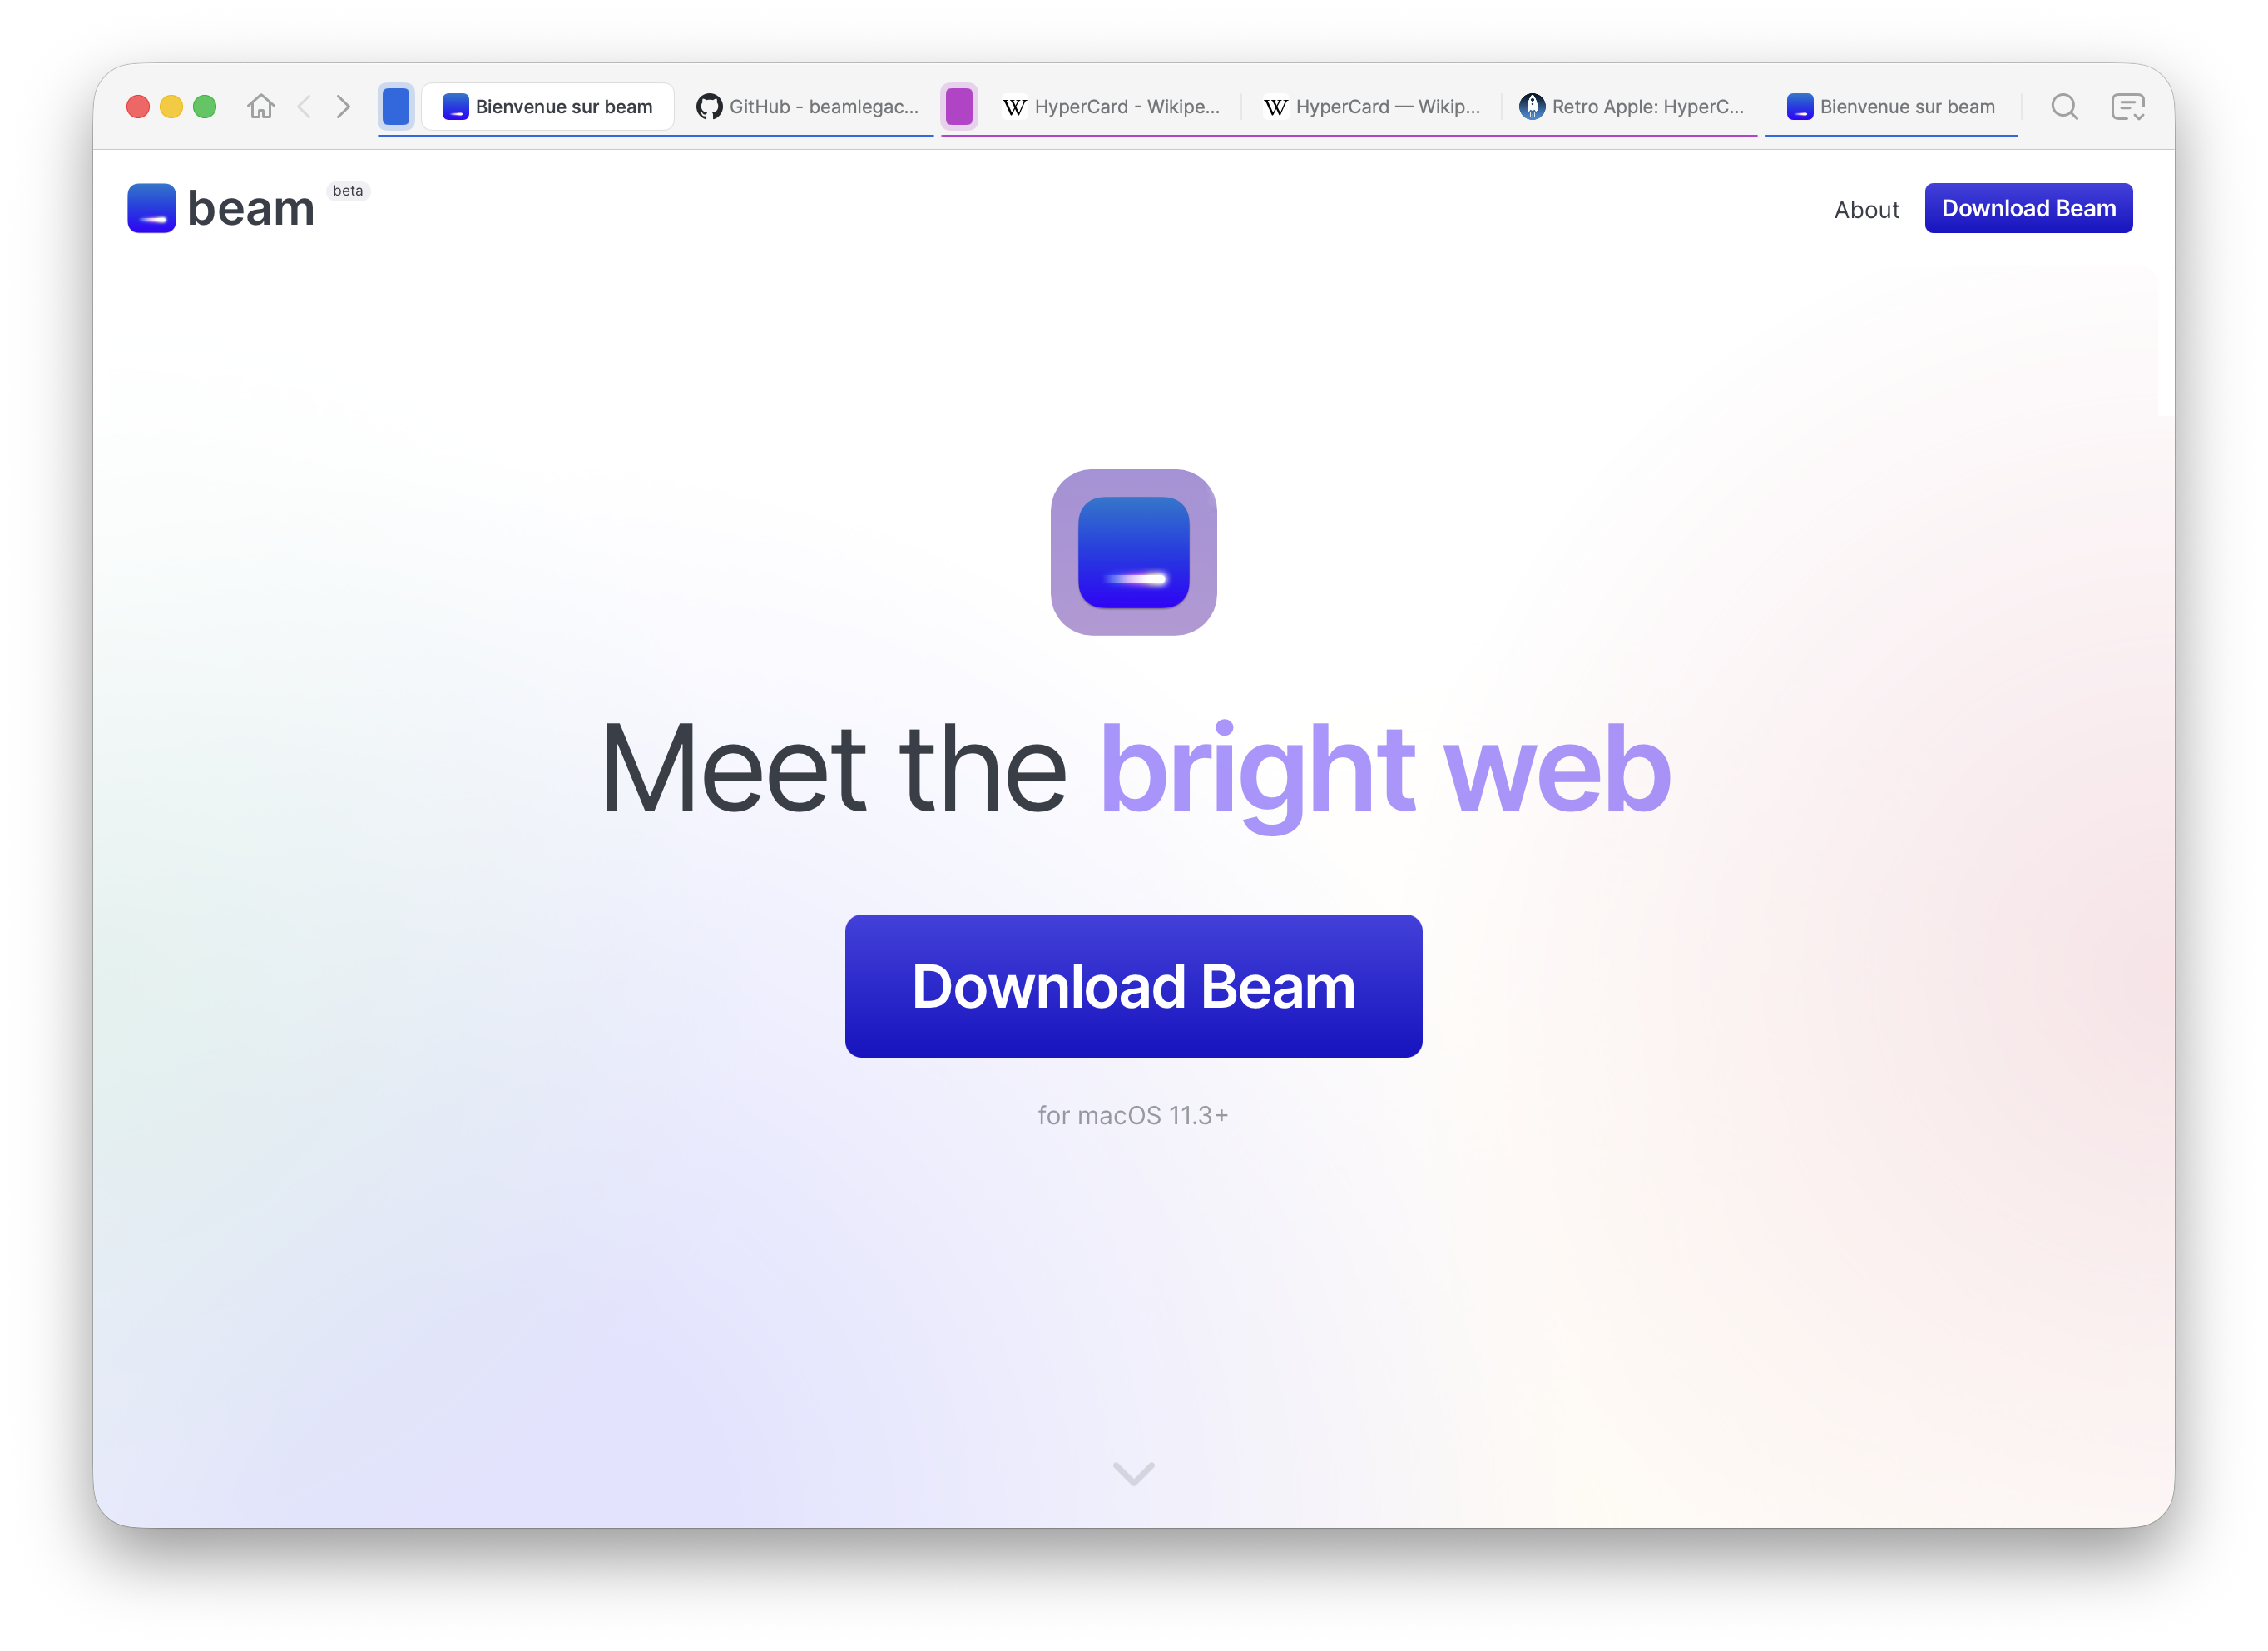2268x1651 pixels.
Task: Click the green fullscreen window button
Action: [204, 106]
